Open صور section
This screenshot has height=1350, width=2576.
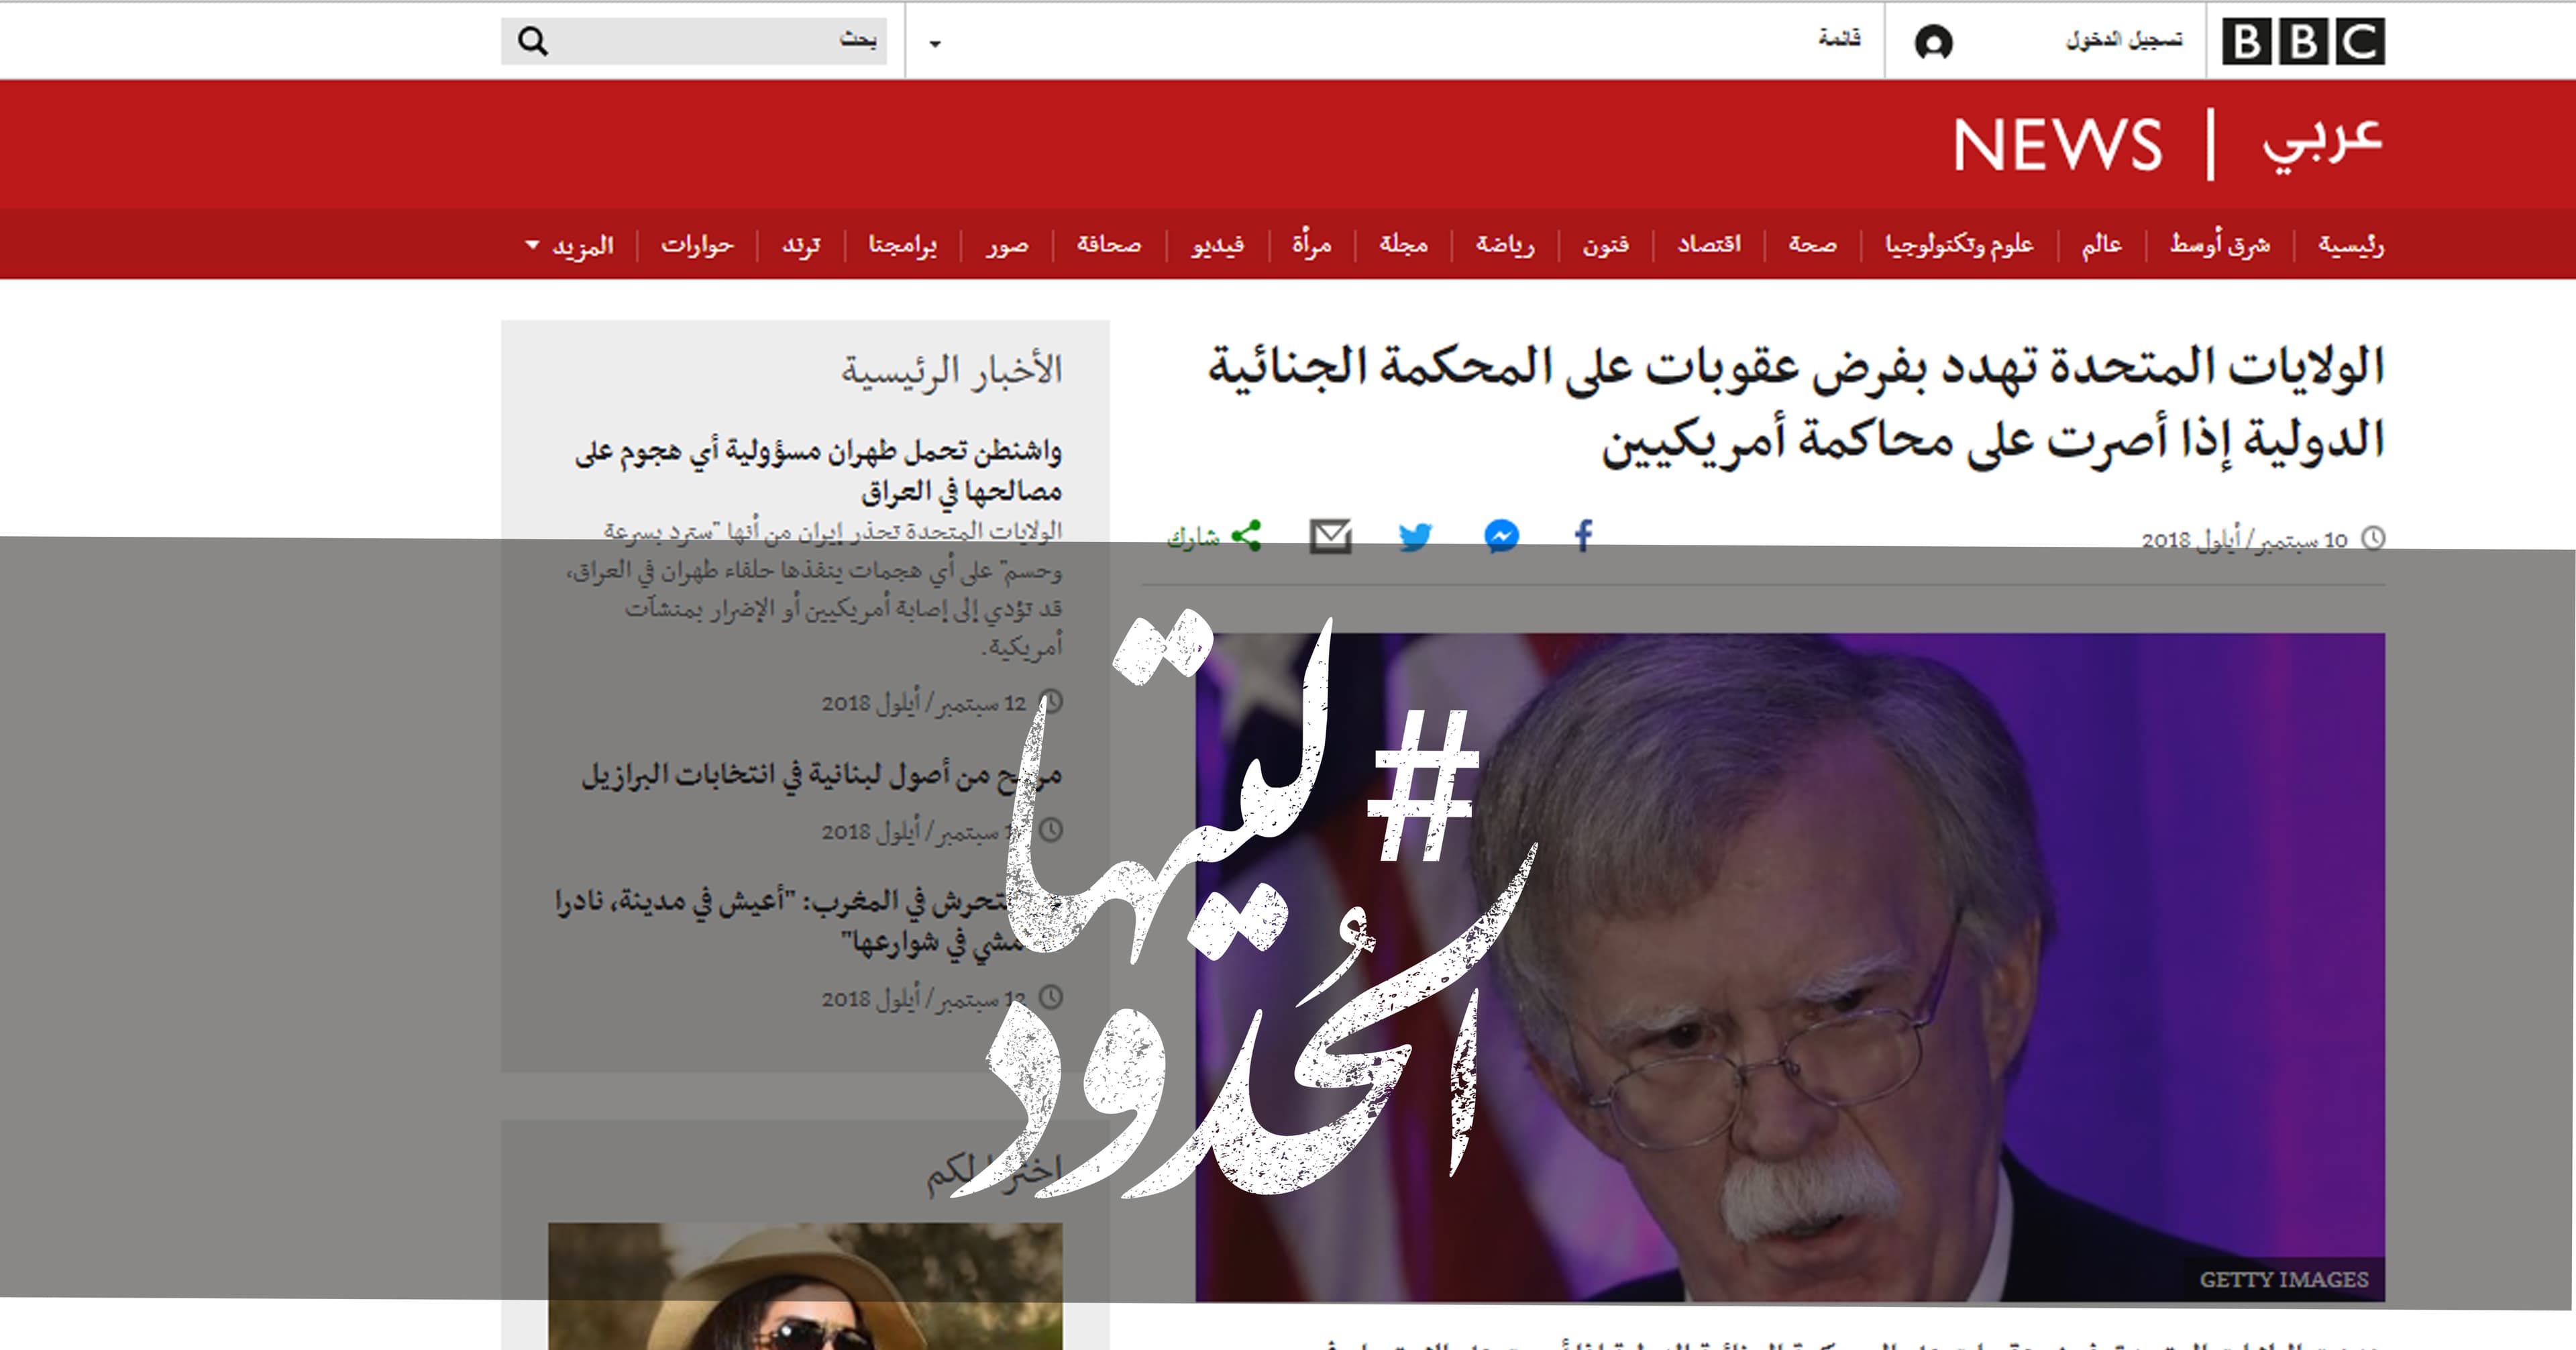[x=1007, y=245]
